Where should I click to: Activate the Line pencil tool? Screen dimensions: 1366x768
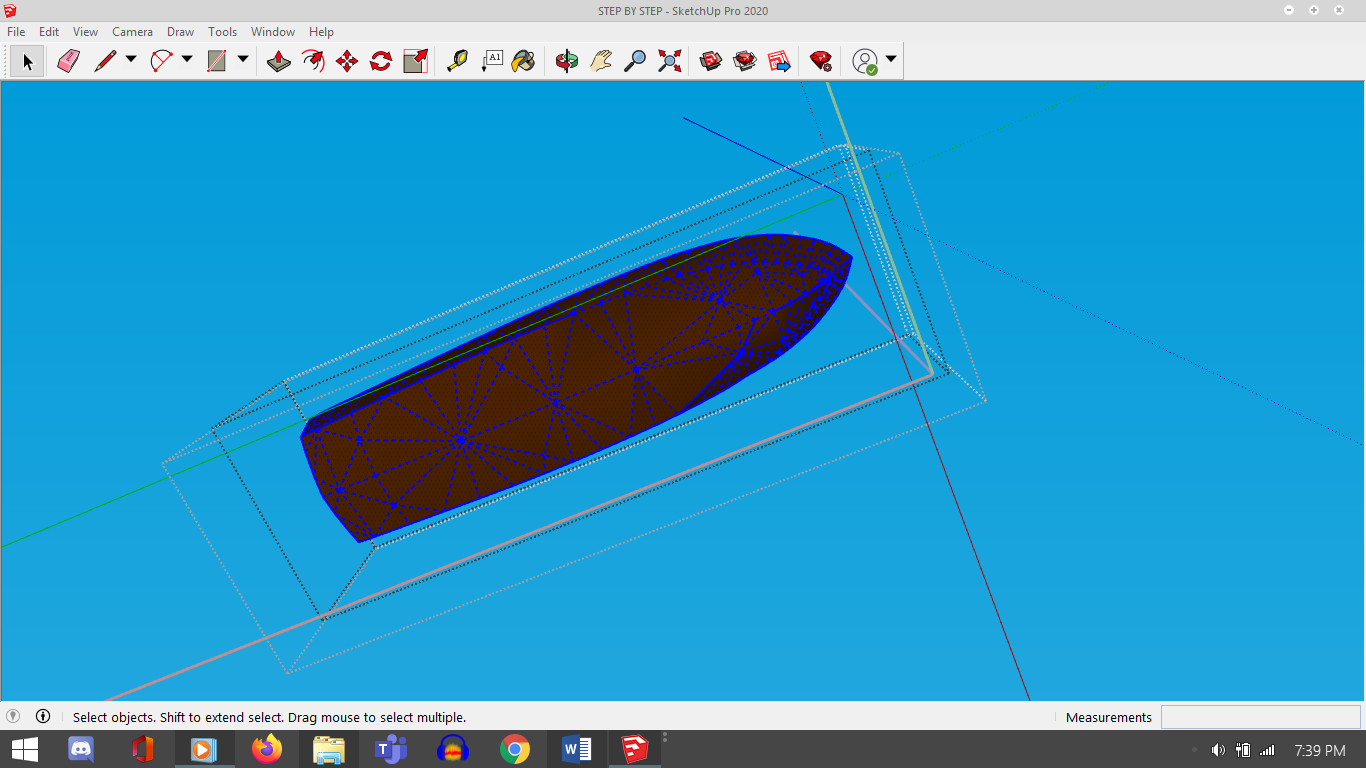(x=104, y=62)
